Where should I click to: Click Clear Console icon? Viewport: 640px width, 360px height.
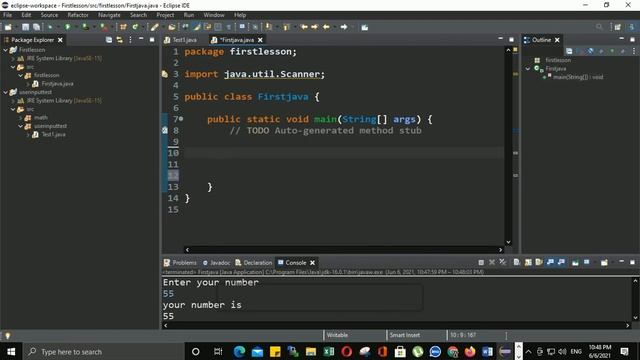click(516, 262)
